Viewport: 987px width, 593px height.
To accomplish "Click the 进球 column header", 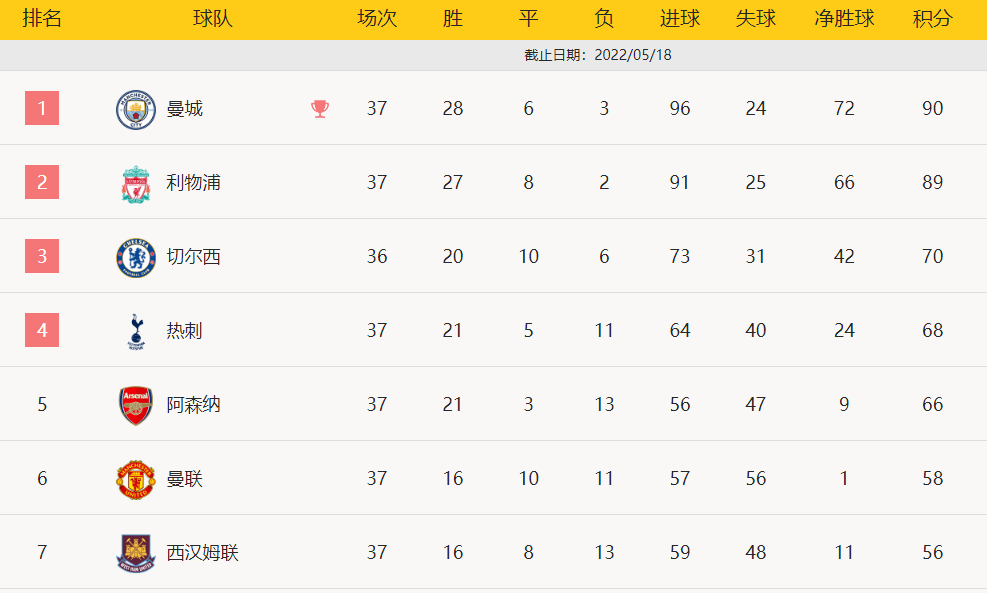I will 680,18.
